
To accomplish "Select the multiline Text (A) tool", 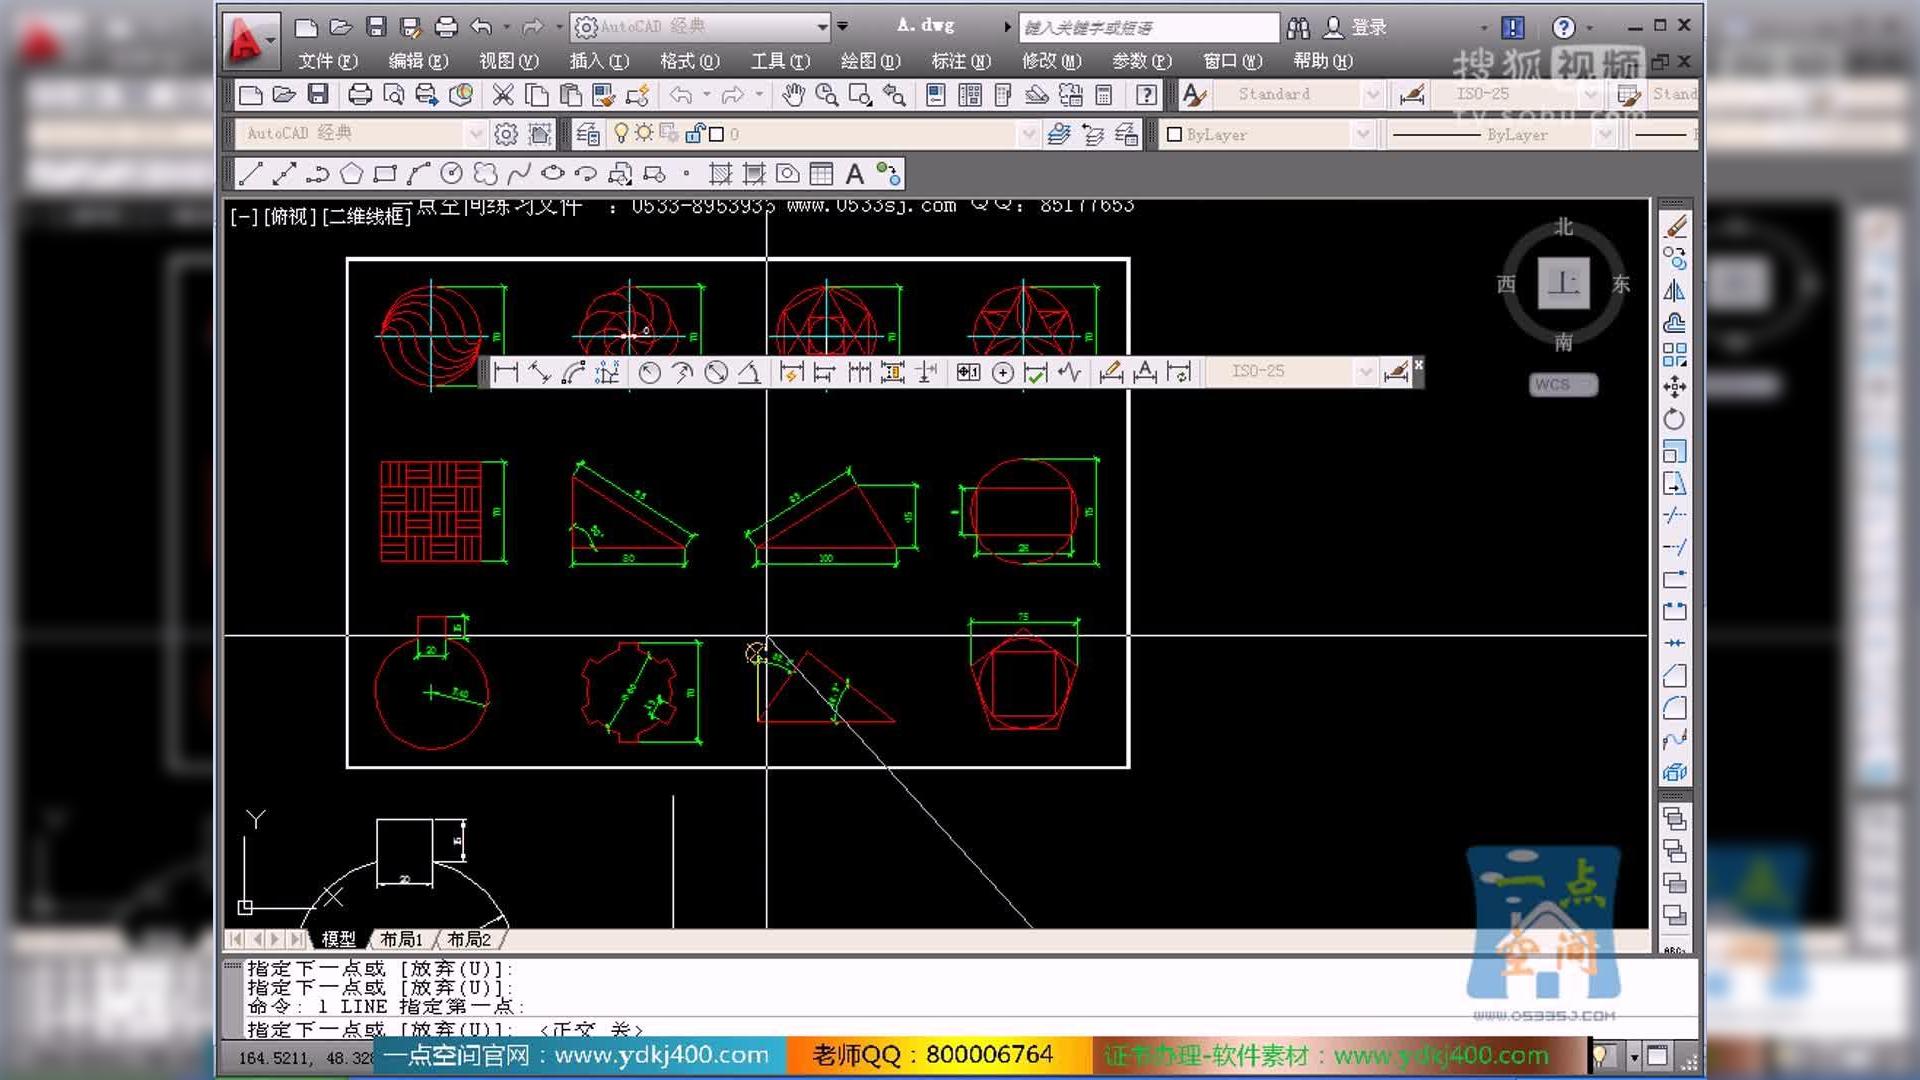I will [854, 175].
